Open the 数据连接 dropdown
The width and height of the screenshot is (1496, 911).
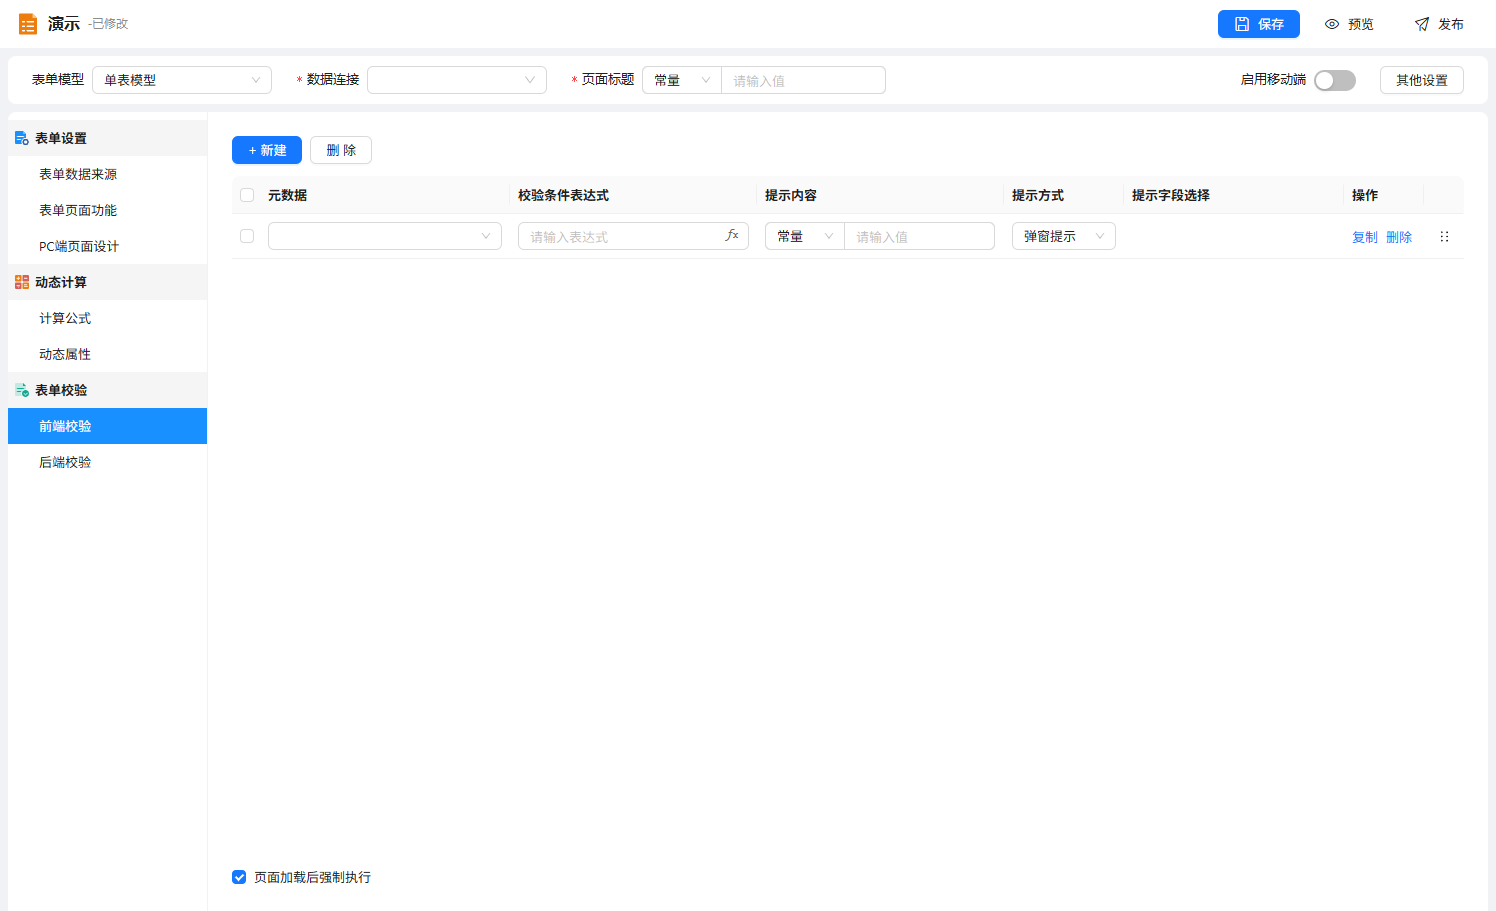click(x=457, y=80)
